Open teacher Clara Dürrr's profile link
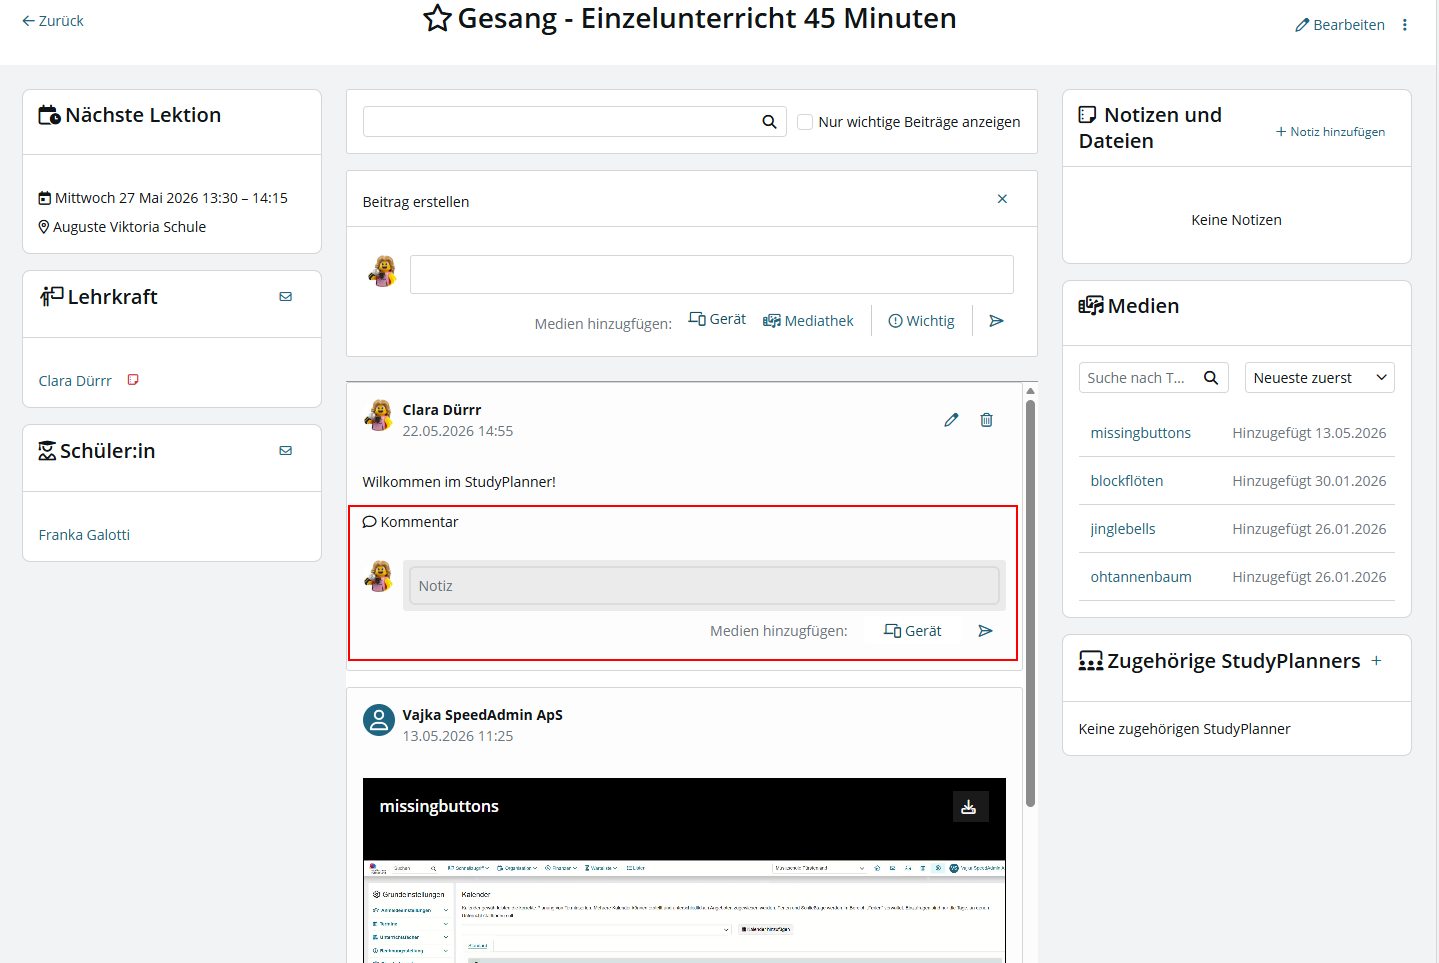Screen dimensions: 1439x963 click(x=75, y=381)
